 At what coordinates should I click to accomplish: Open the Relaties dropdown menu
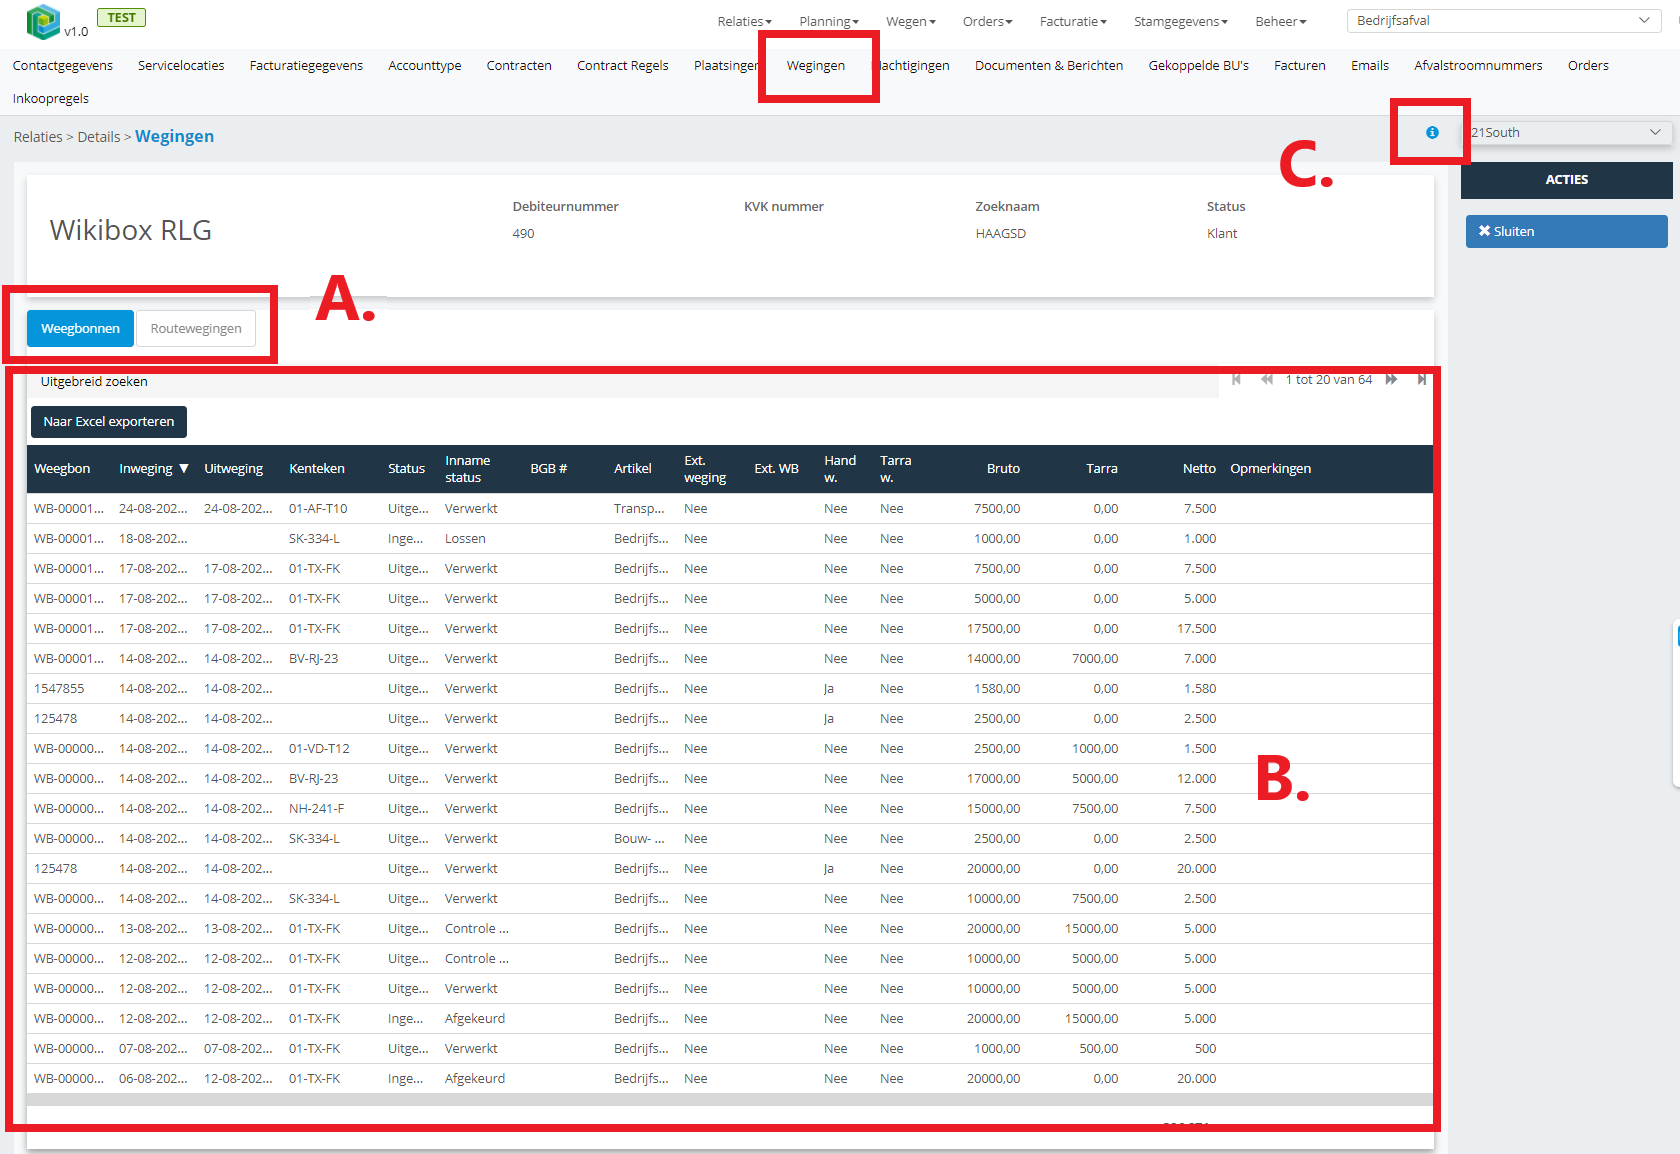pyautogui.click(x=744, y=21)
